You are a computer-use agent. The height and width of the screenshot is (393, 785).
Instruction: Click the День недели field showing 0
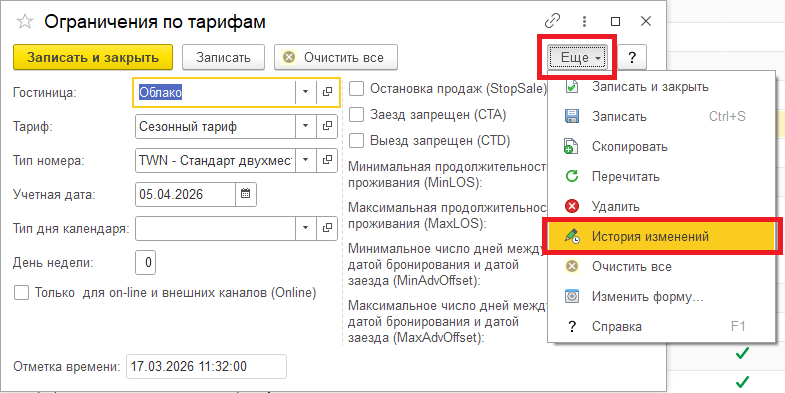(x=146, y=262)
